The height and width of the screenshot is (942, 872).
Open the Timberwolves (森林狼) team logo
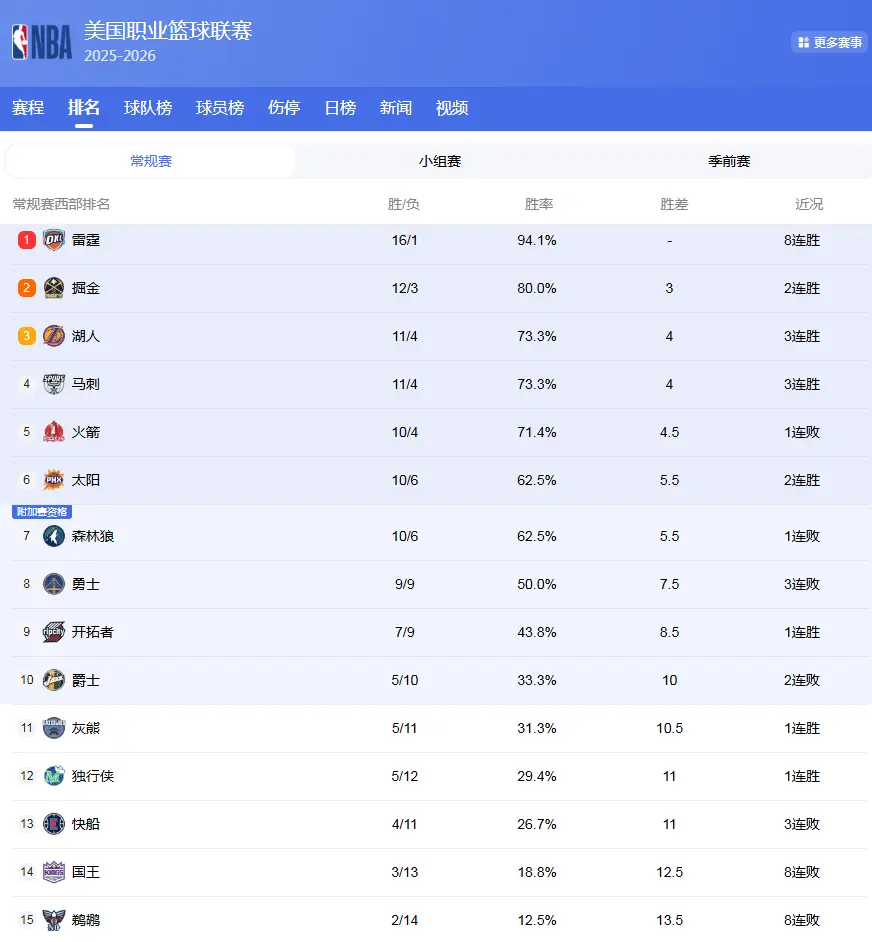coord(54,536)
